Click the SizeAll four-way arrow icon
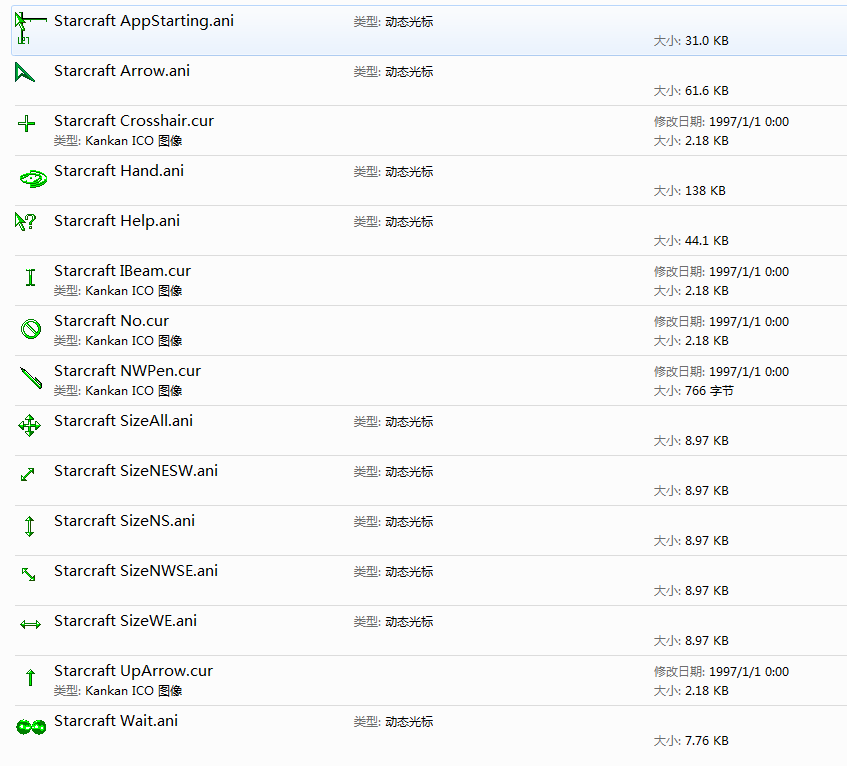847x766 pixels. (x=29, y=426)
